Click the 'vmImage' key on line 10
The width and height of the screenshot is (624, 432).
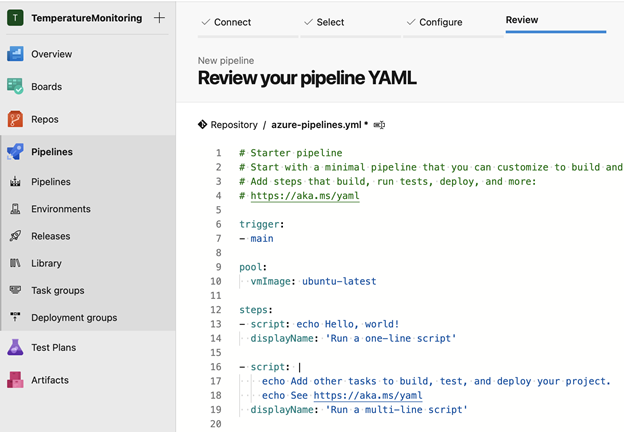click(x=271, y=281)
